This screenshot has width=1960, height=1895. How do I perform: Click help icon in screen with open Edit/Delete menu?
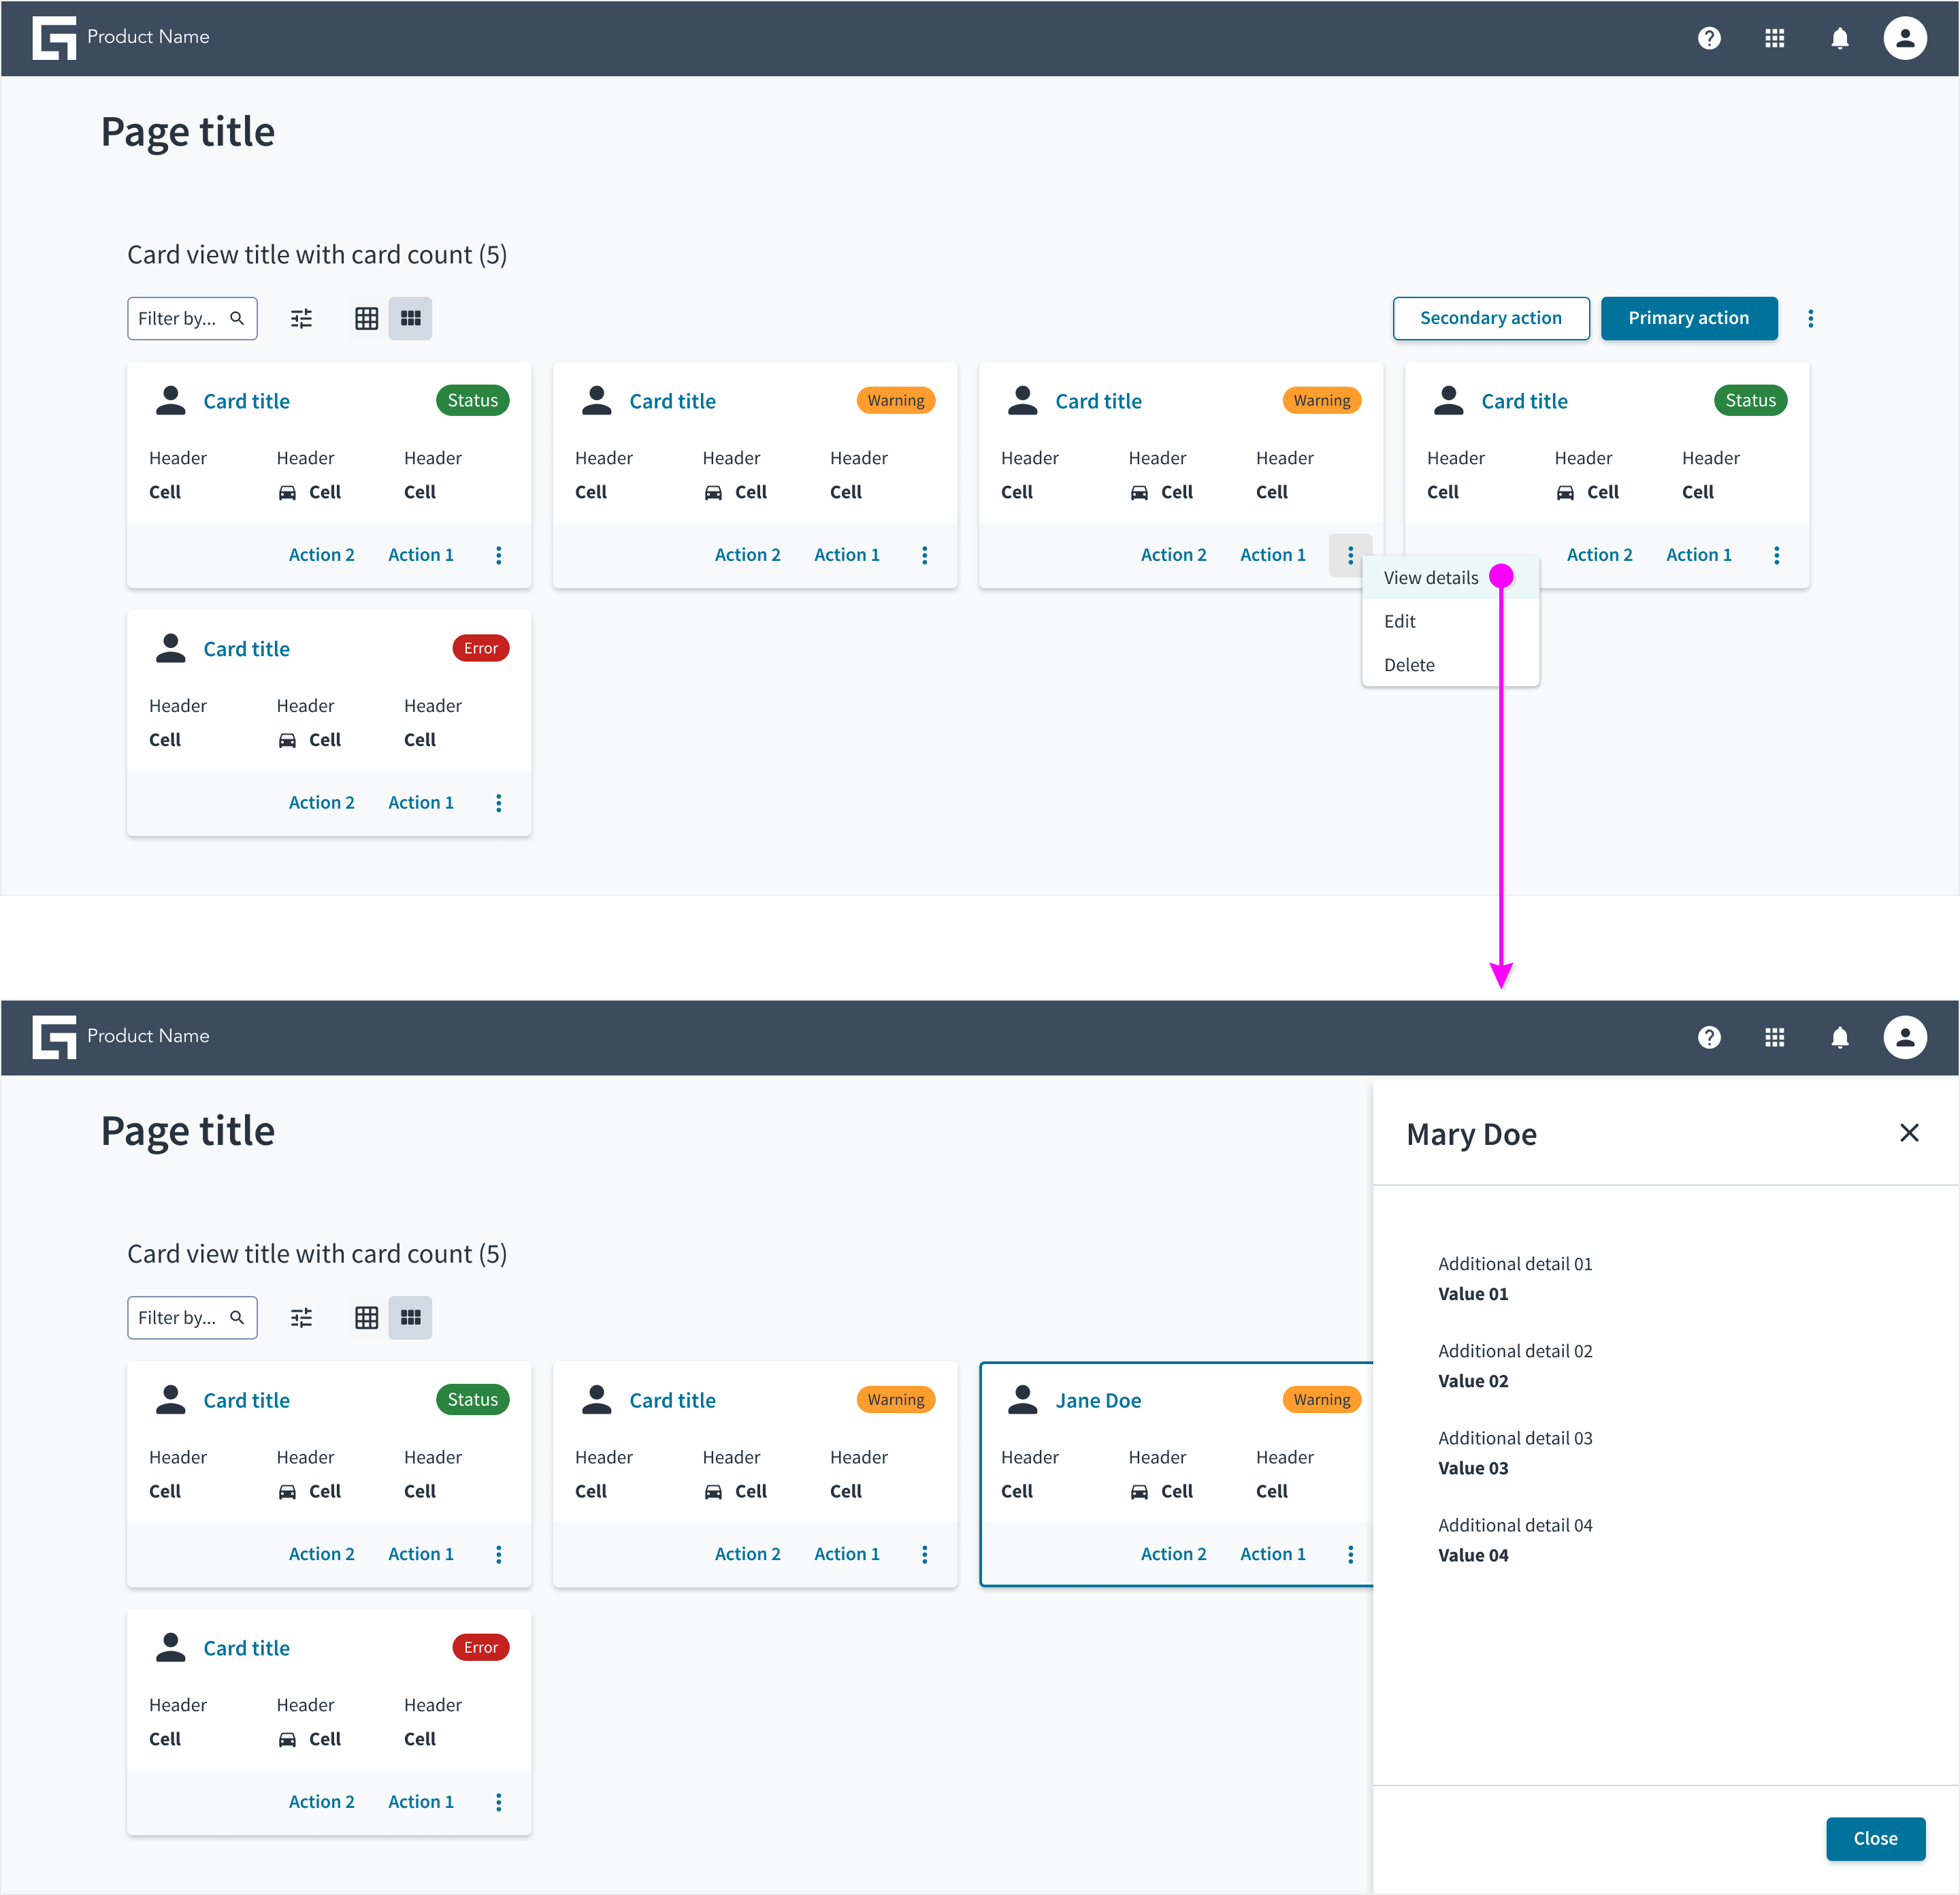pyautogui.click(x=1709, y=38)
